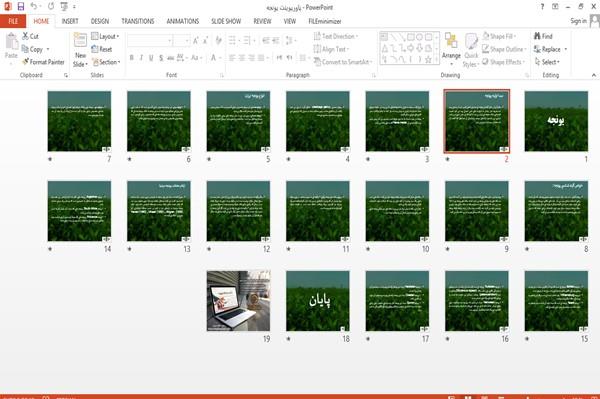Screen dimensions: 600x399
Task: Open Font dialog launcher
Action: coord(222,75)
